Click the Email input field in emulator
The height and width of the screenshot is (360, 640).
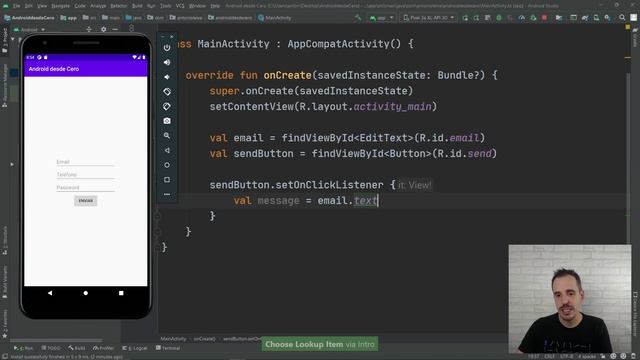(x=85, y=162)
